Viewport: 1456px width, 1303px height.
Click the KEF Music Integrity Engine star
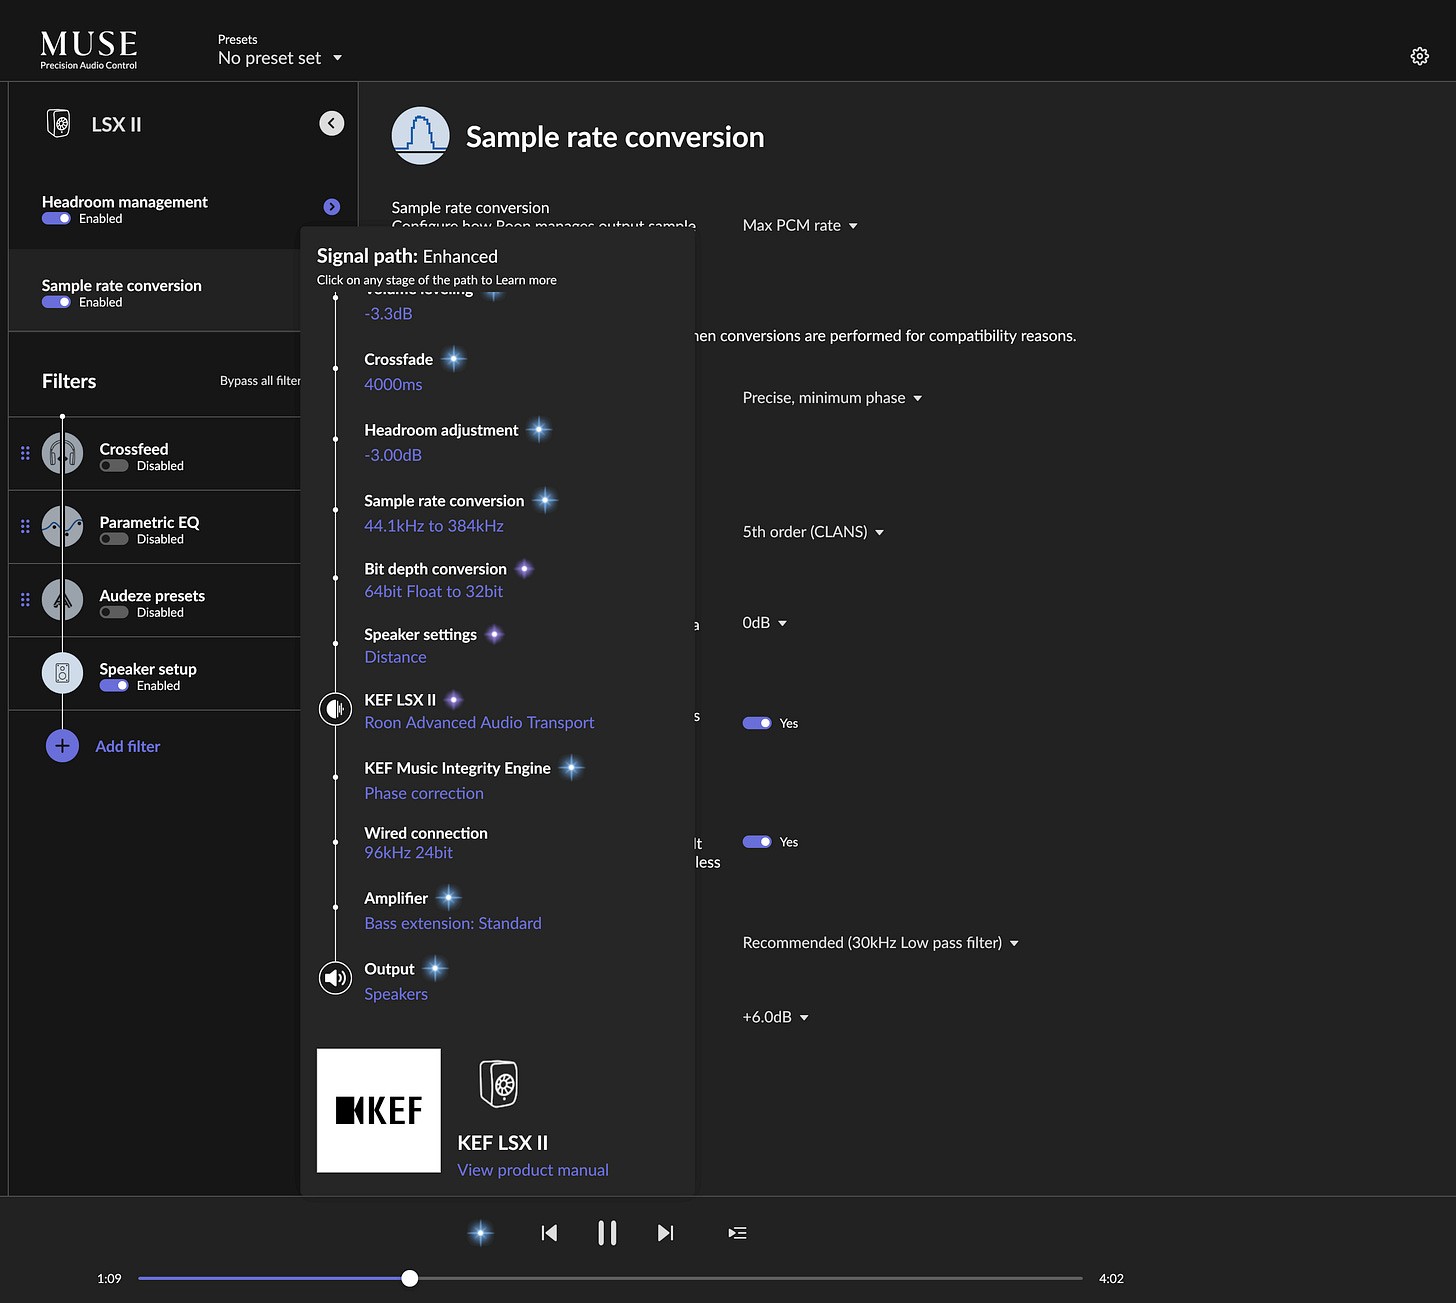[x=571, y=768]
